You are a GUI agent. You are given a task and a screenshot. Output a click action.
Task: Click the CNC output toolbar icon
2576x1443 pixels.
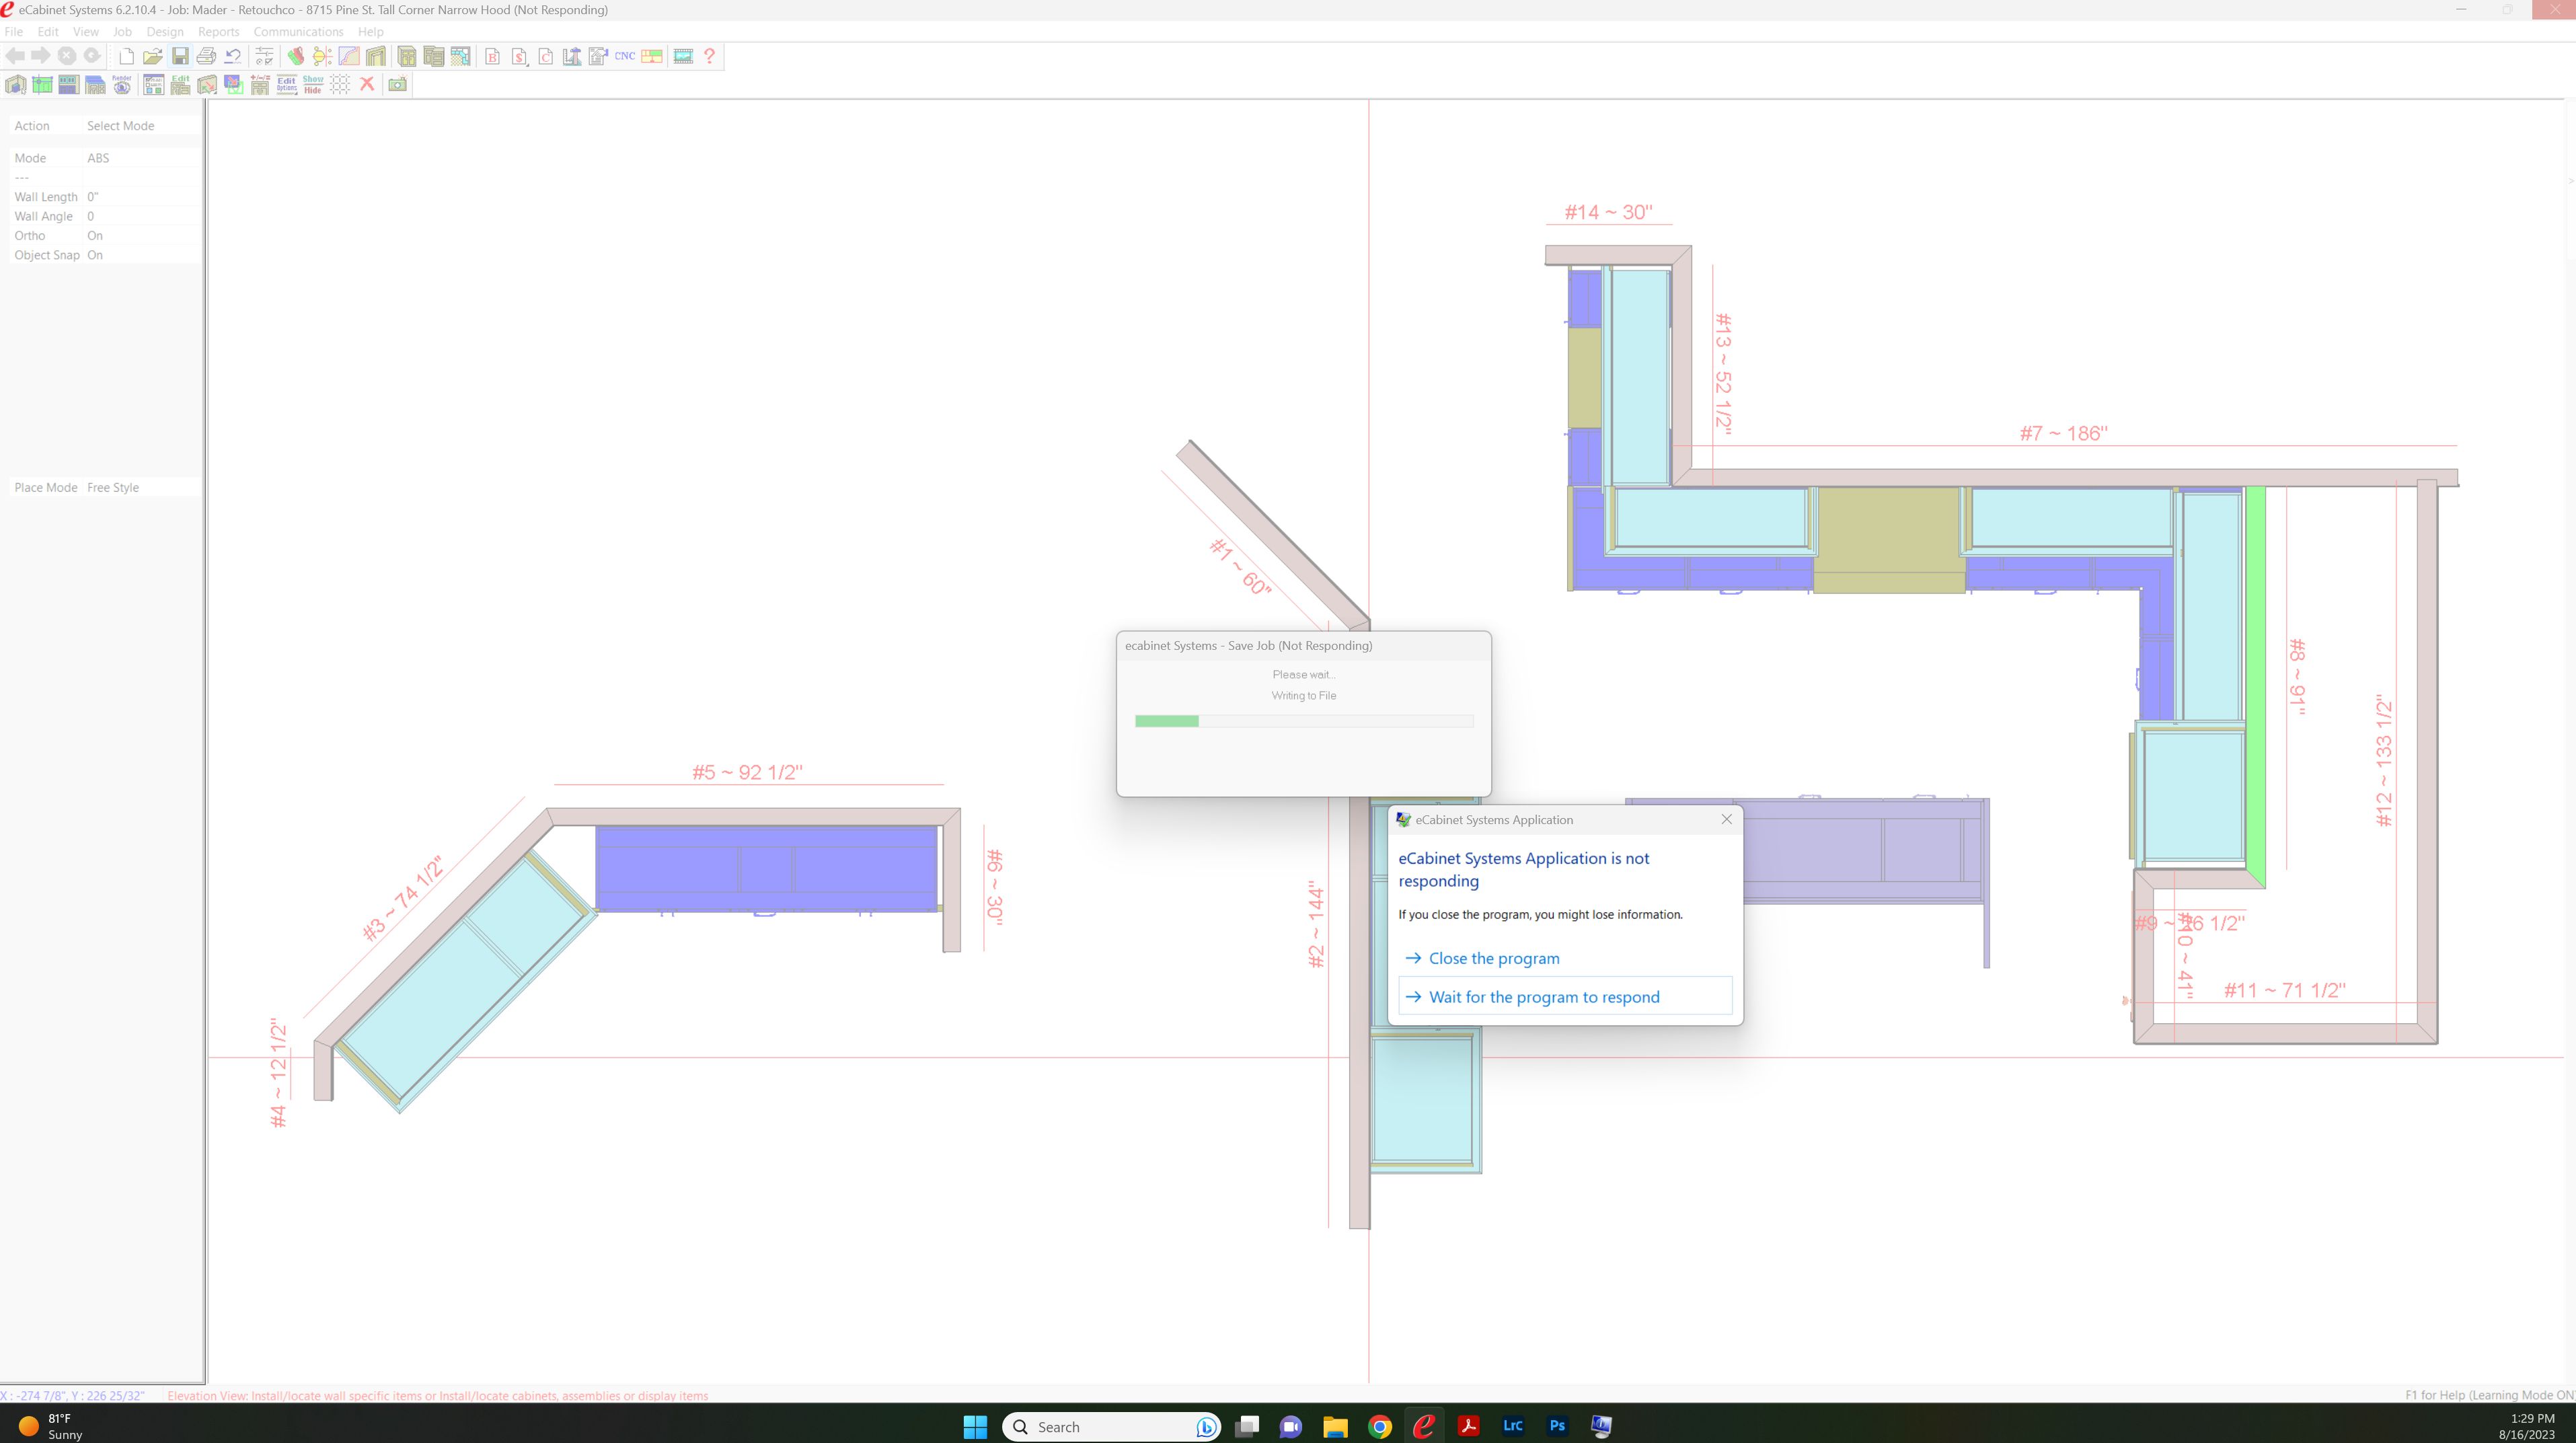pos(625,56)
